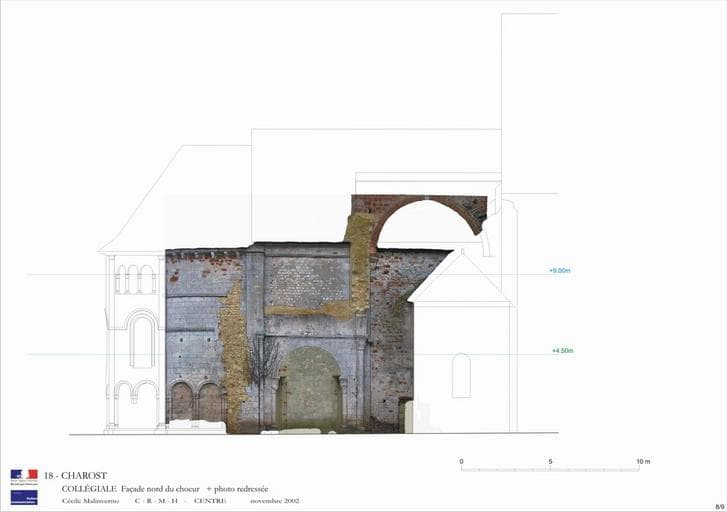Click the large central arched doorway

click(x=311, y=388)
